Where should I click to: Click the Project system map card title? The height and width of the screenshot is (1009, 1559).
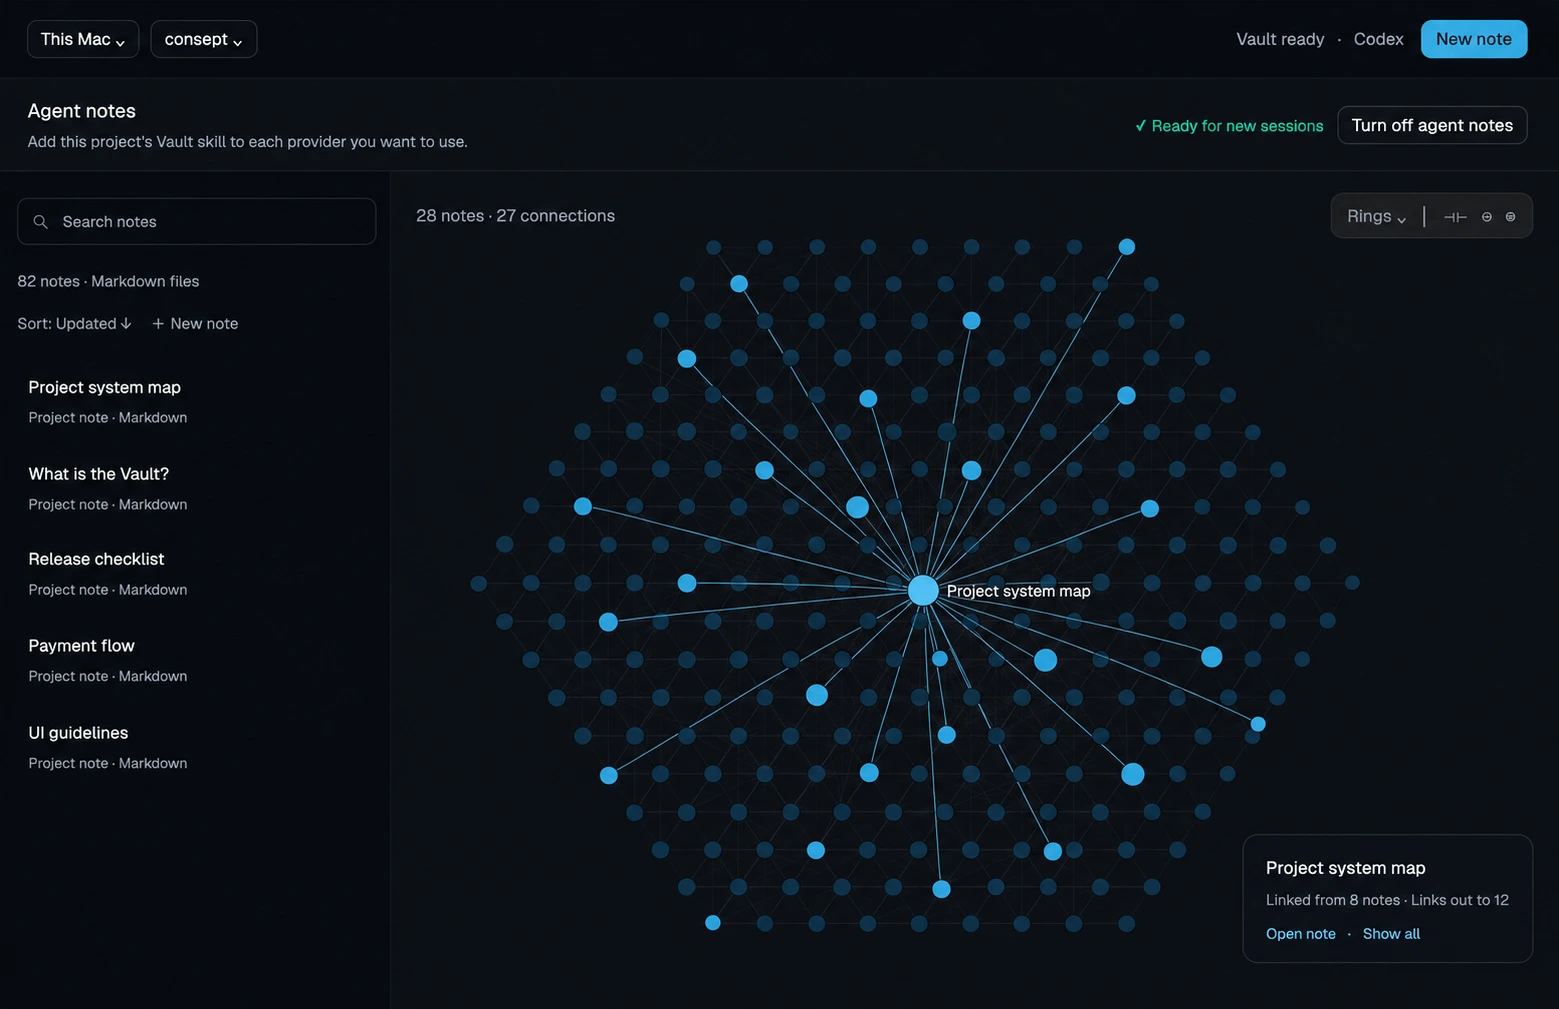[1345, 868]
